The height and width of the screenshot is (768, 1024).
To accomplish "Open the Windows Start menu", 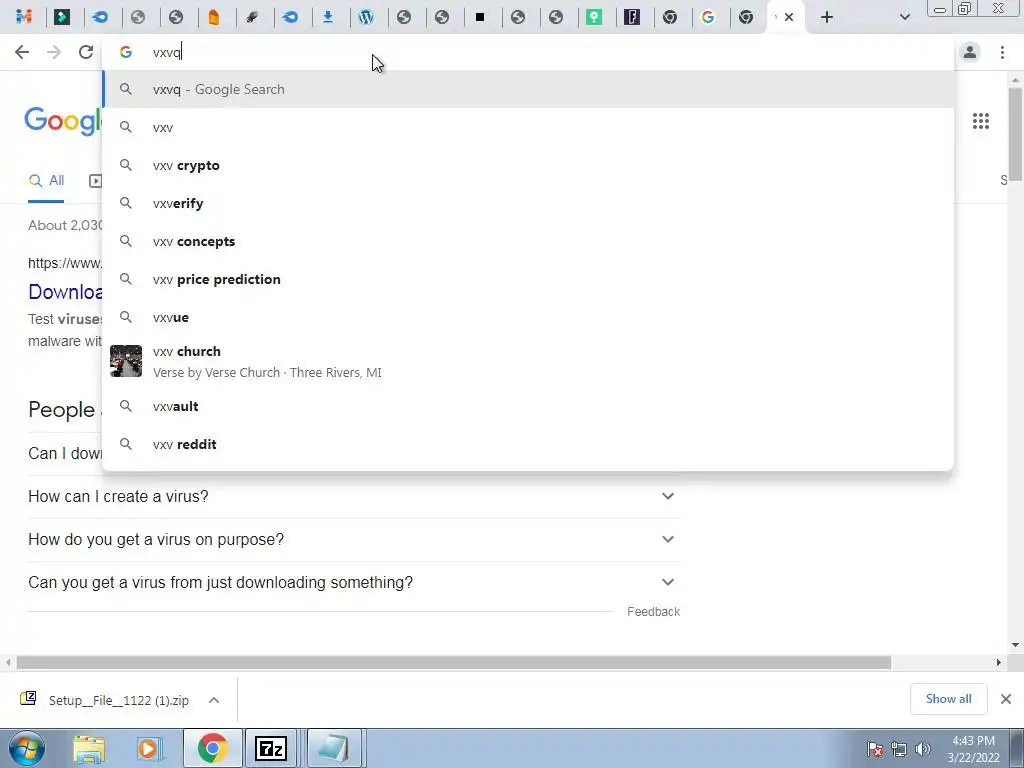I will 27,748.
